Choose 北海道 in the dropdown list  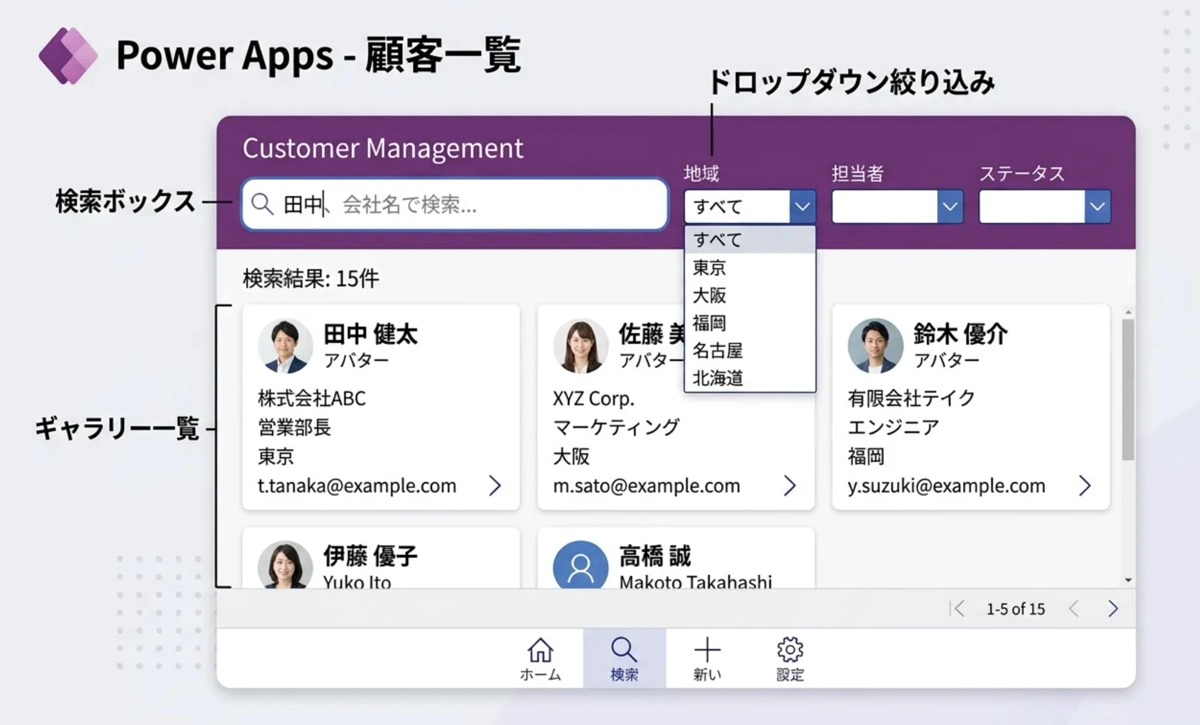point(718,379)
